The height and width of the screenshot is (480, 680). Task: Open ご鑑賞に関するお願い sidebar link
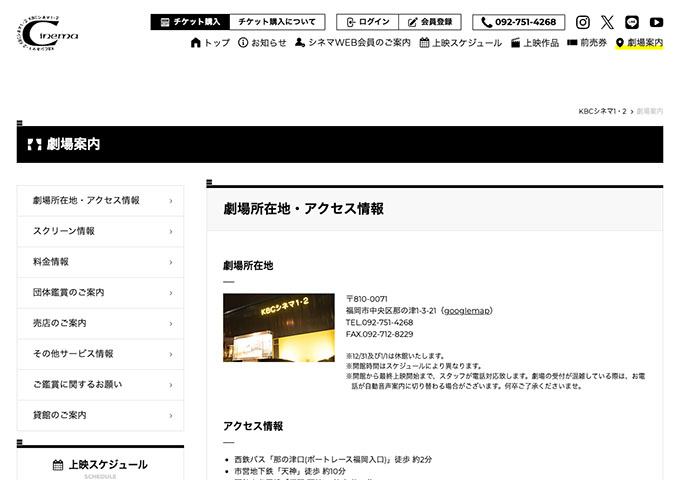tap(100, 385)
